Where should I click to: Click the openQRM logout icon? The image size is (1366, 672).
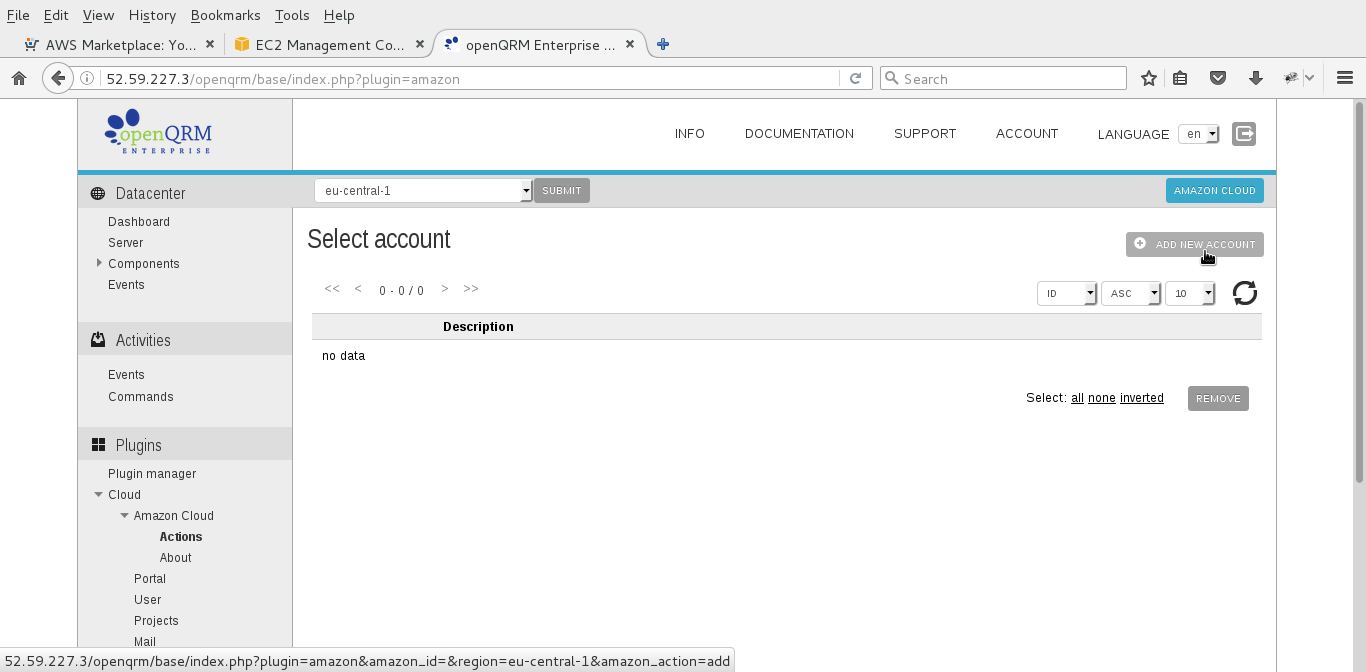click(1244, 133)
